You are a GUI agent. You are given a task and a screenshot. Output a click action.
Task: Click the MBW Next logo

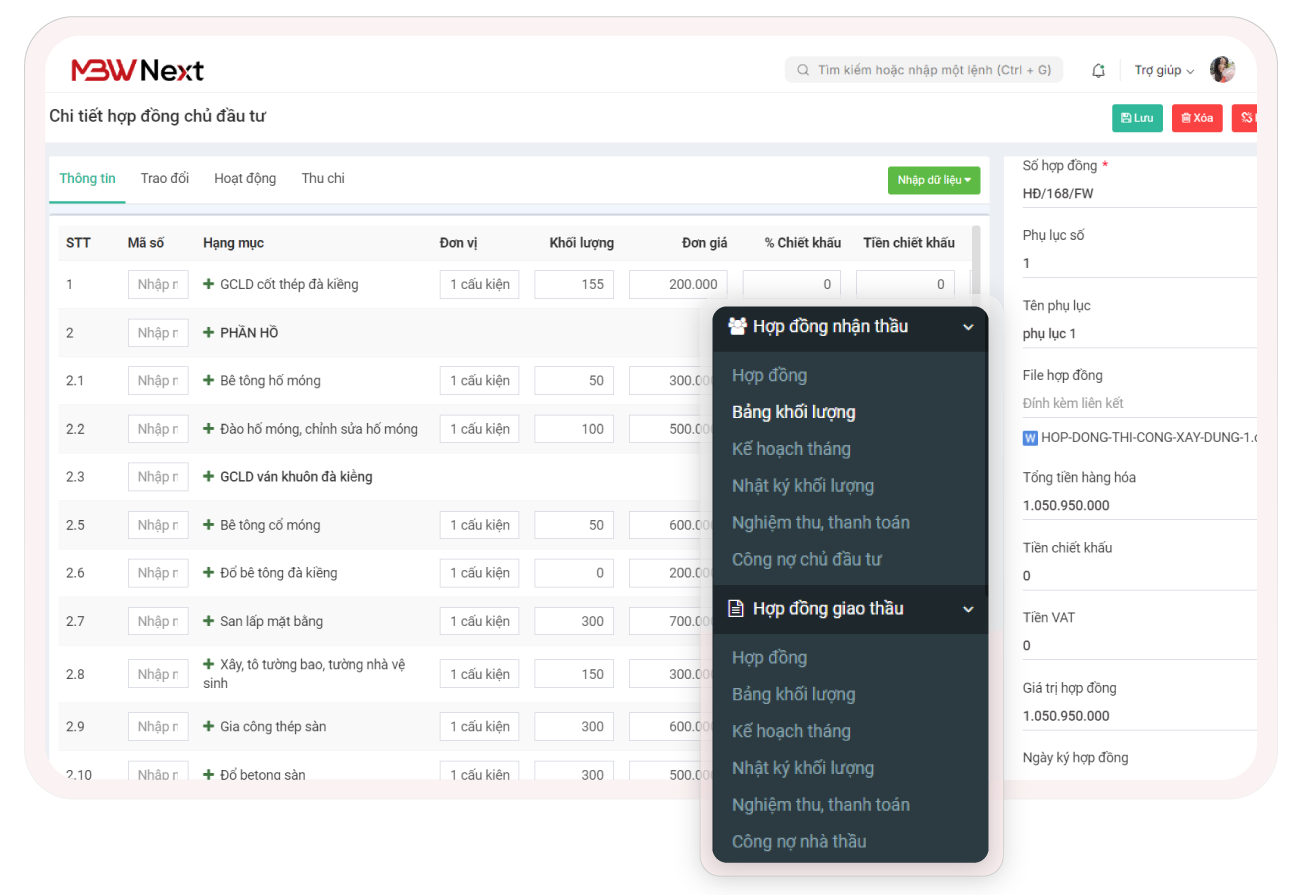137,70
